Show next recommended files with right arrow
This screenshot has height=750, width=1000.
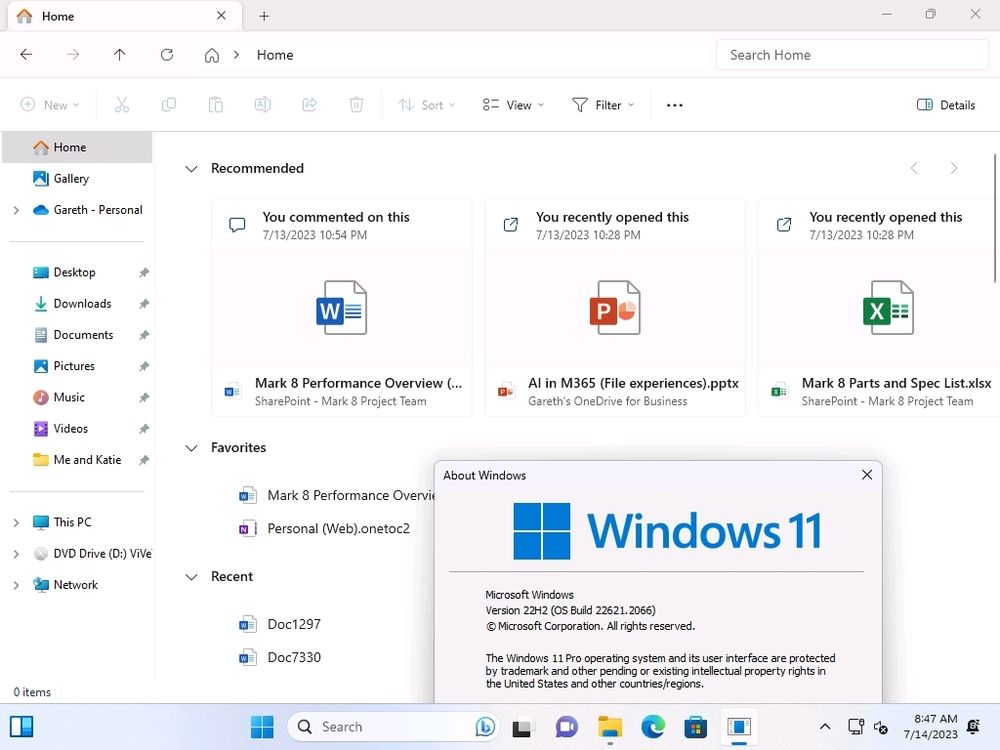pyautogui.click(x=953, y=168)
